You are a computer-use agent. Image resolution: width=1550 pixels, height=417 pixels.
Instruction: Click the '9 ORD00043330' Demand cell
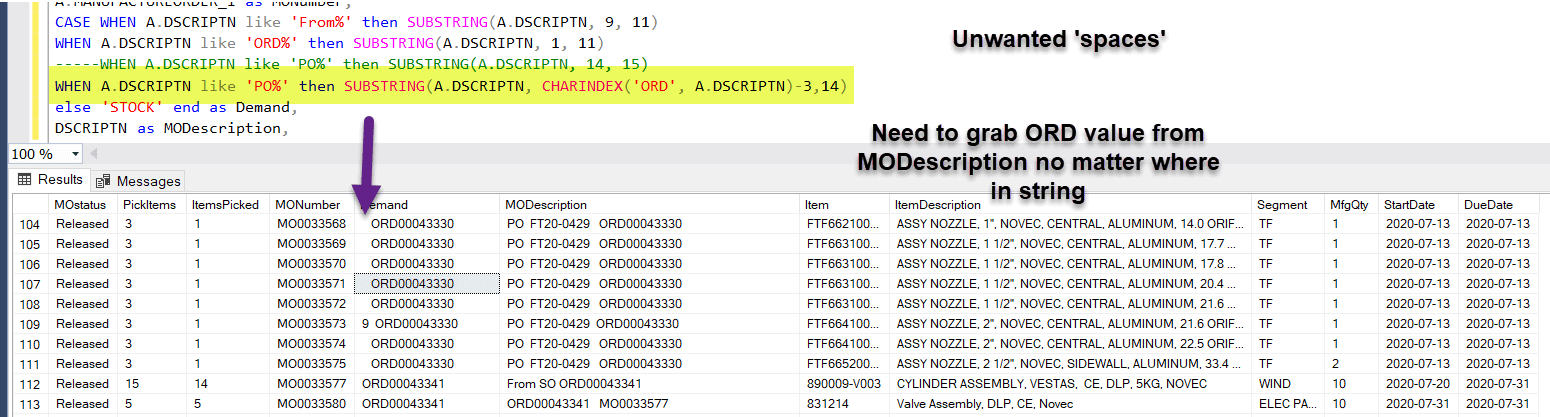tap(410, 324)
